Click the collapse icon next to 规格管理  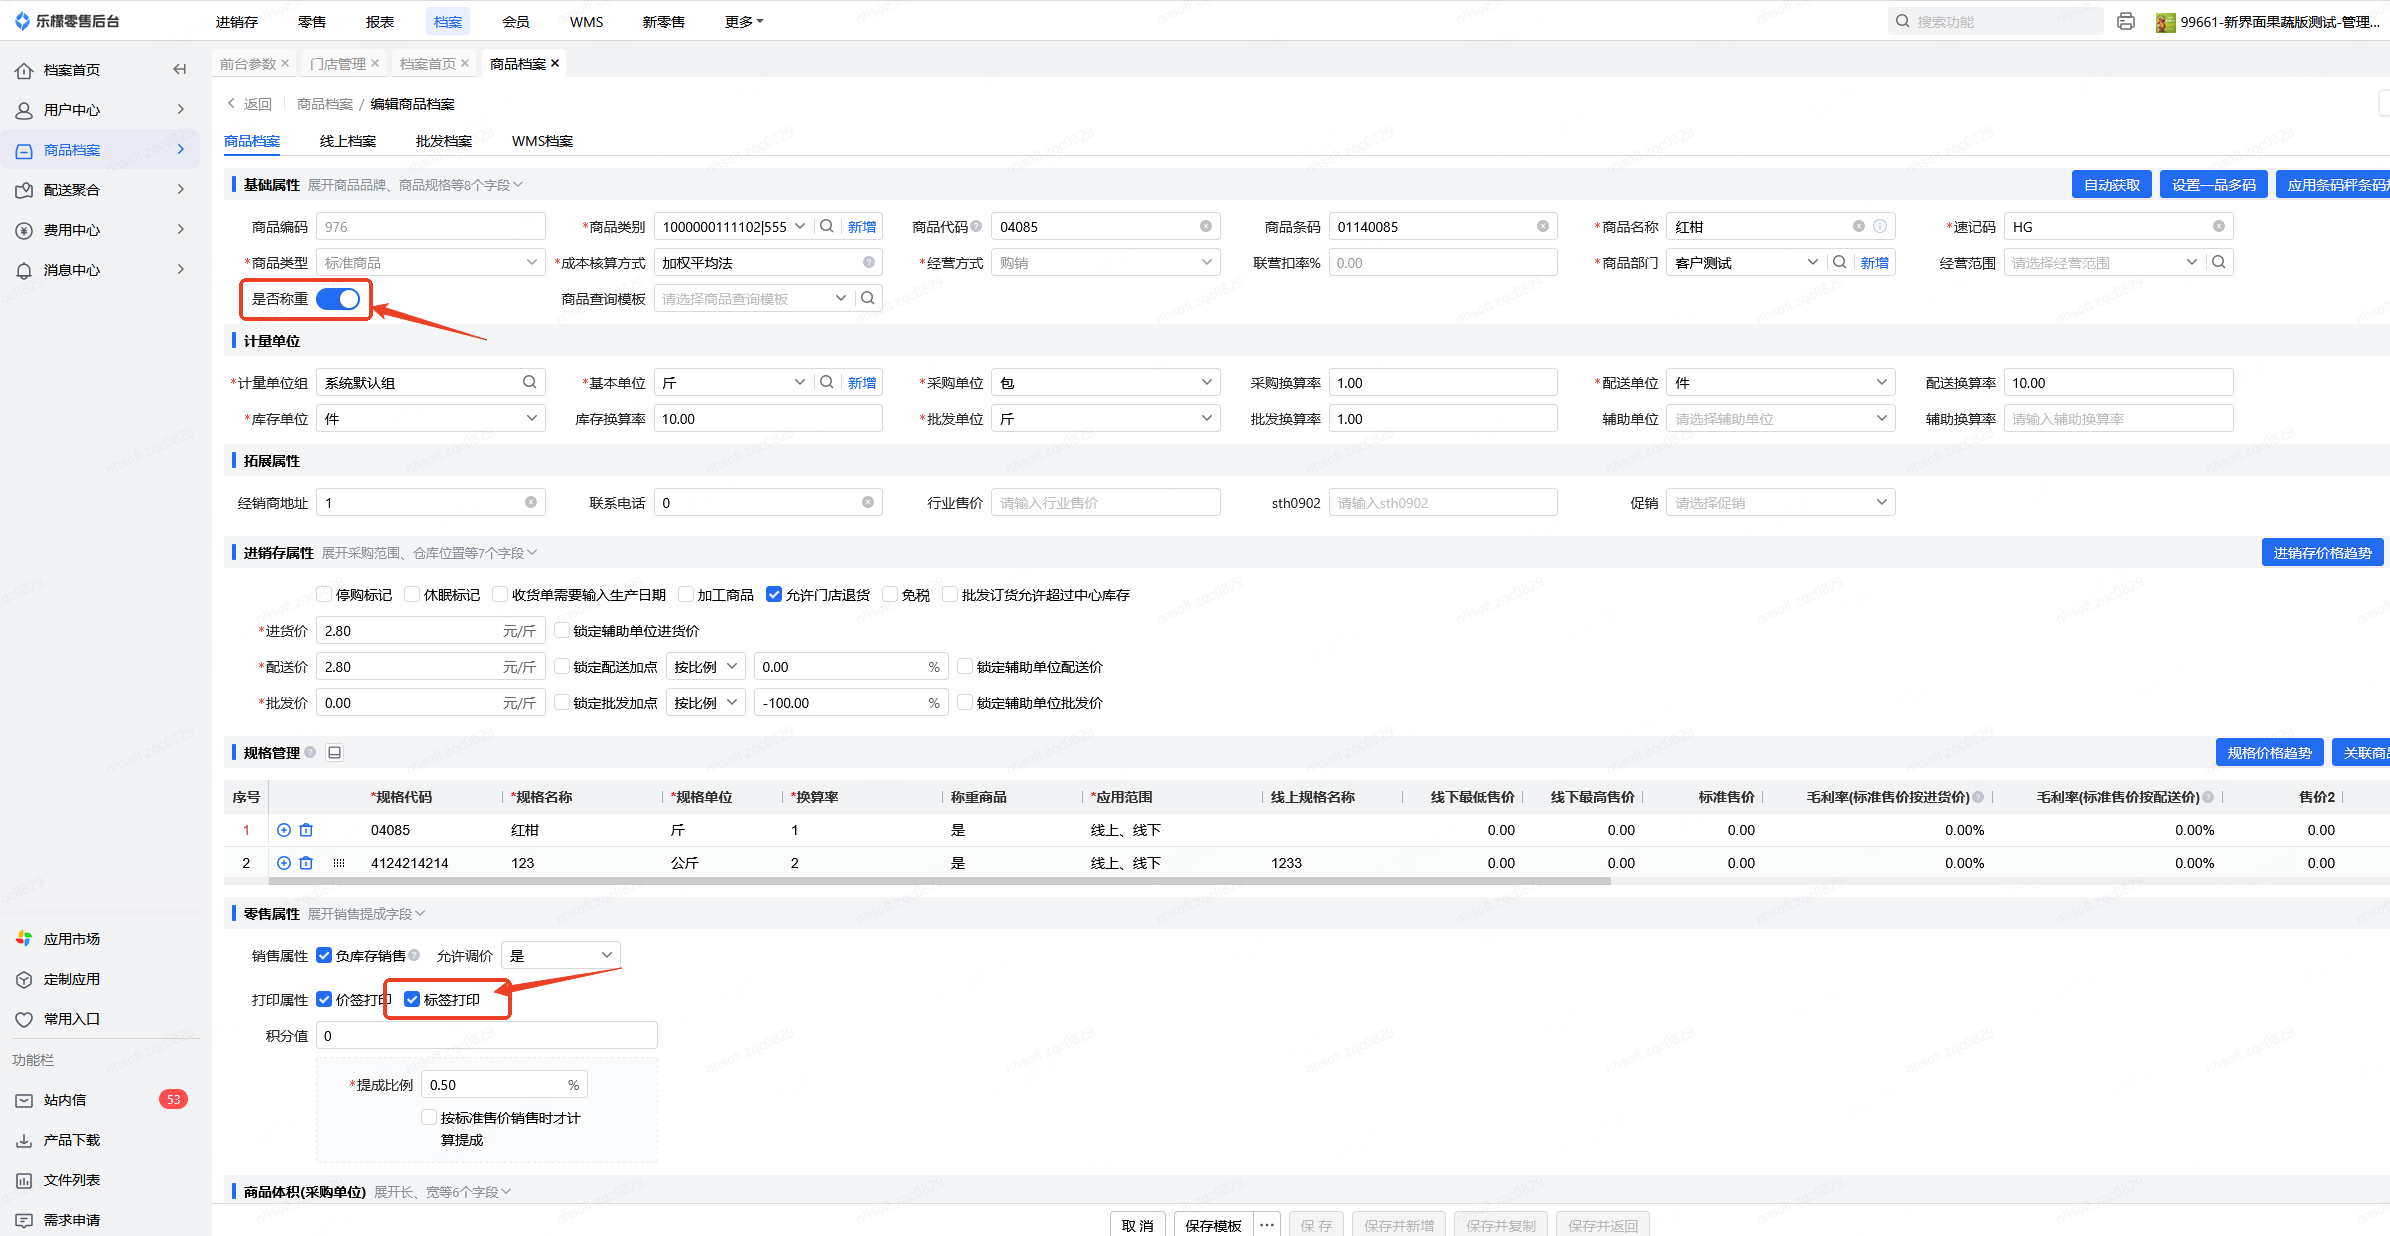coord(335,752)
